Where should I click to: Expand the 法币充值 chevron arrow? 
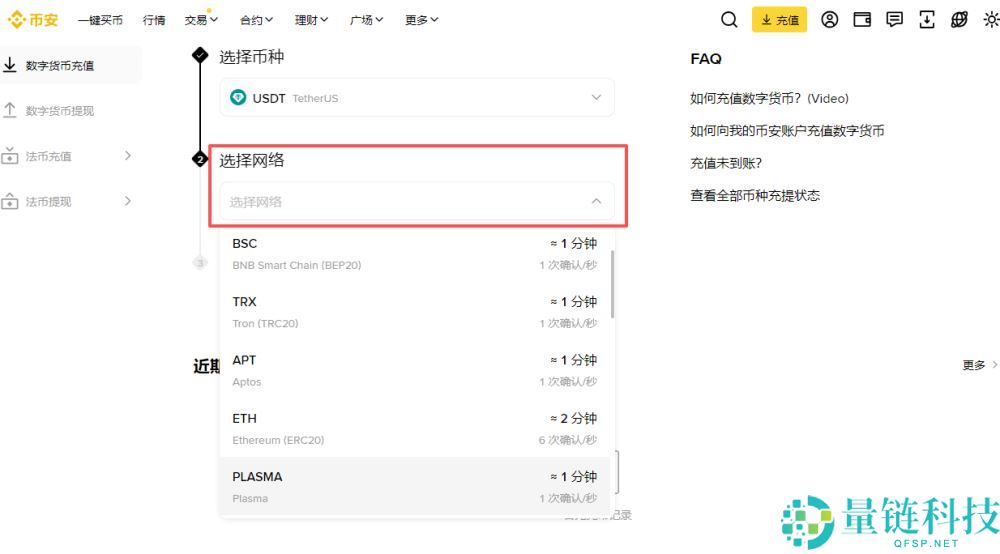[128, 156]
